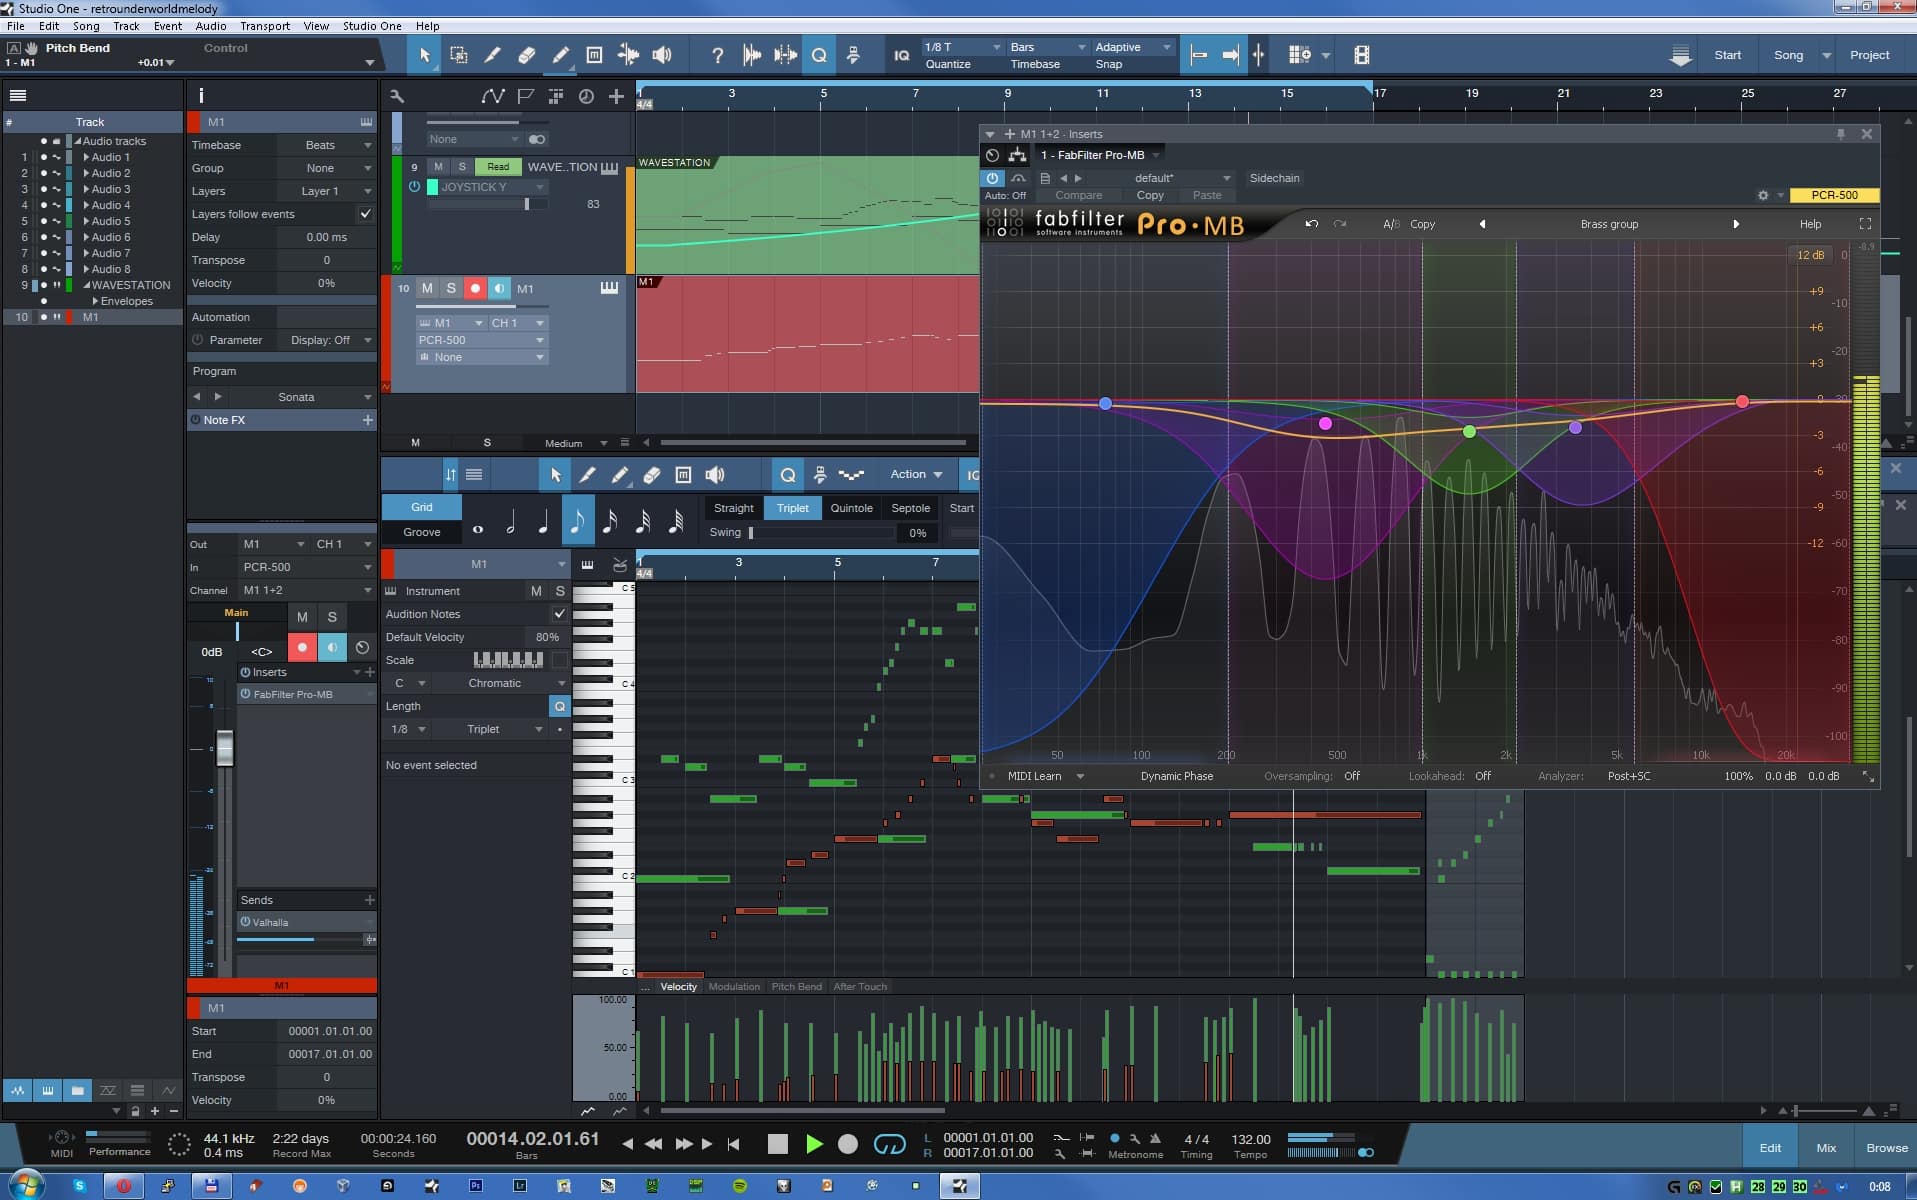Toggle Pro-MB full screen icon
This screenshot has height=1200, width=1917.
click(x=1865, y=224)
